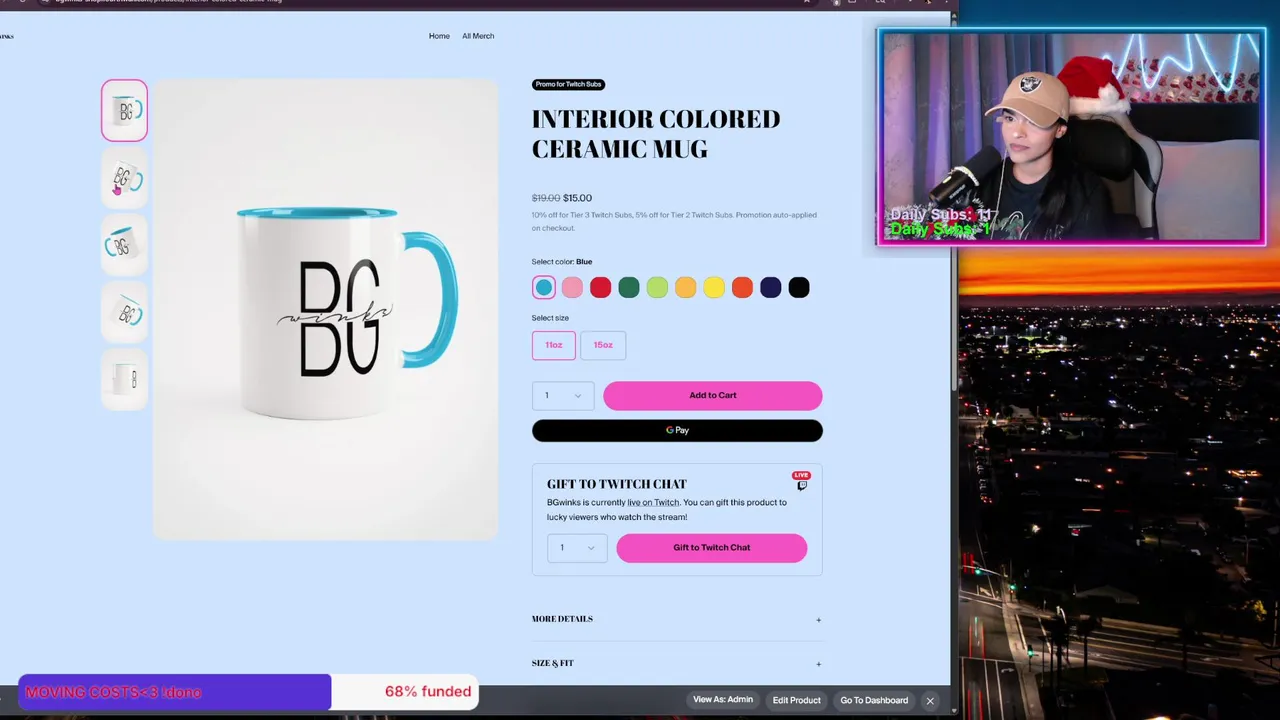
Task: Show fifth mug thumbnail view
Action: tap(124, 379)
